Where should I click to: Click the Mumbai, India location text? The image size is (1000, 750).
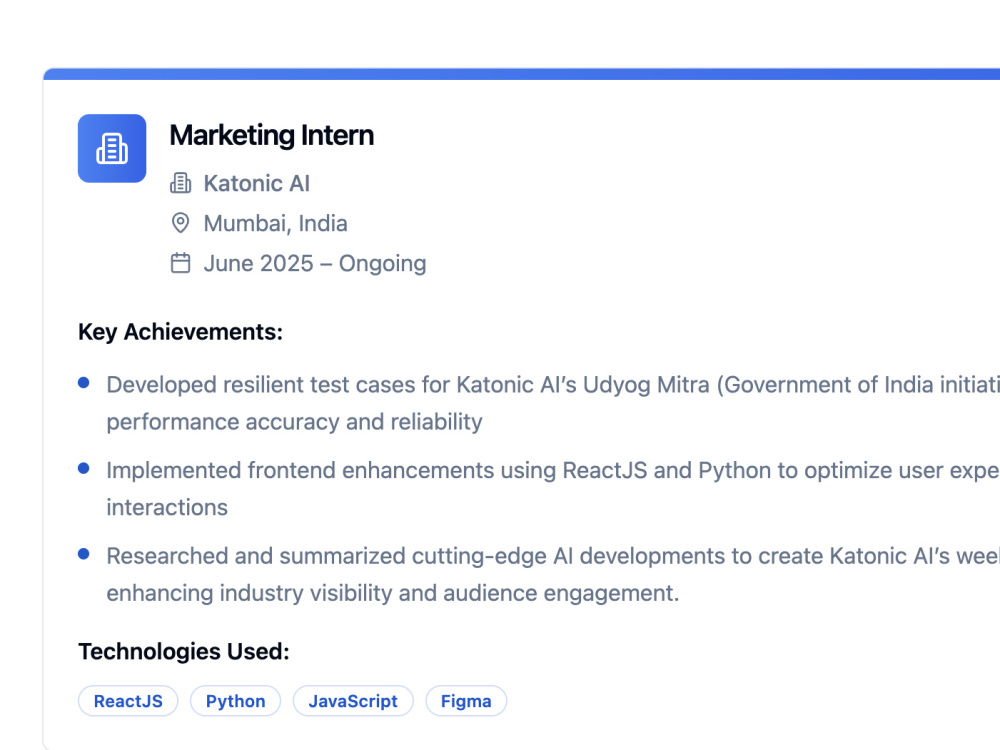click(x=276, y=224)
